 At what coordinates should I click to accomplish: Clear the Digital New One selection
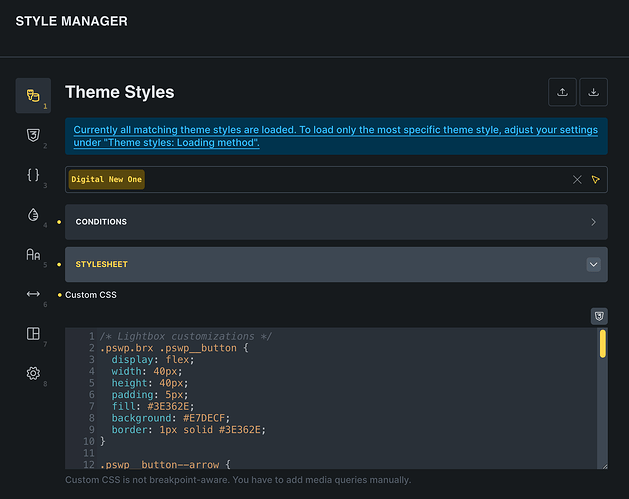pyautogui.click(x=577, y=179)
